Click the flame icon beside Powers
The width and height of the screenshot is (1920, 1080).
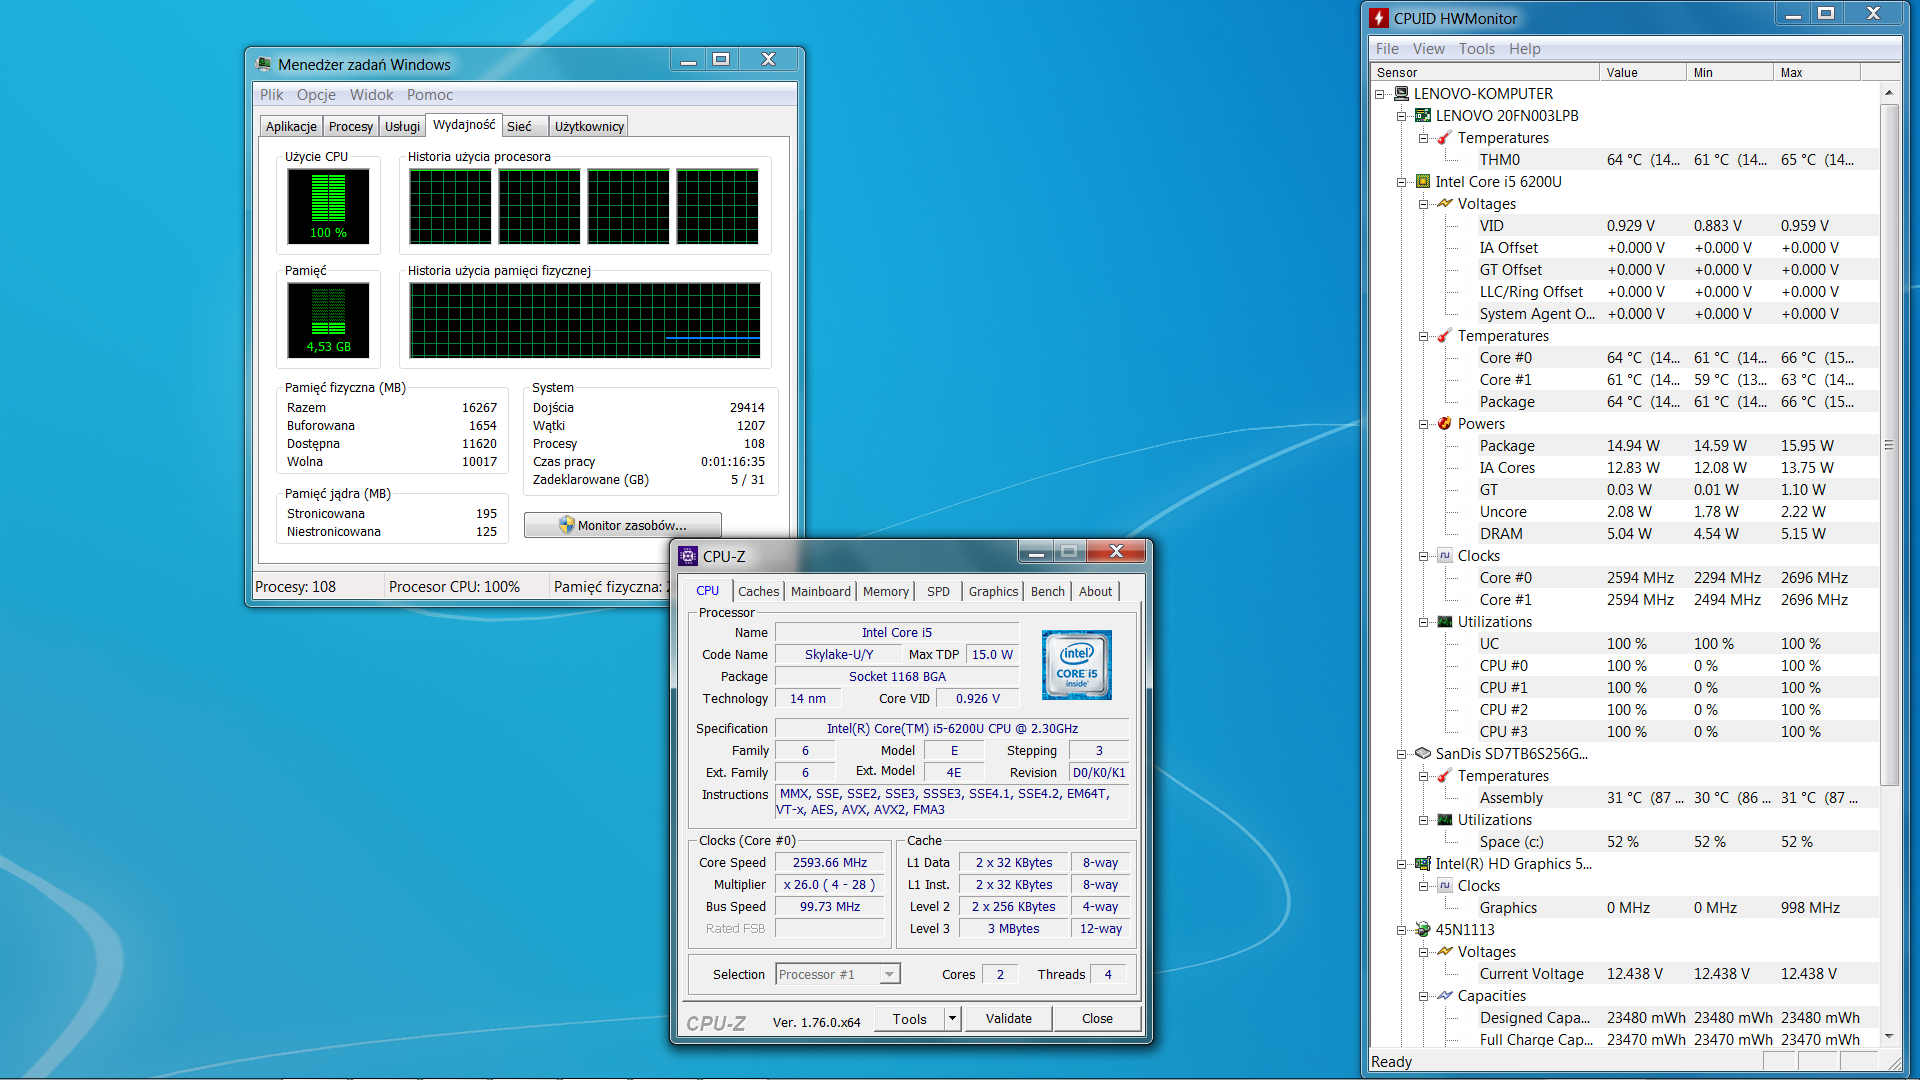pyautogui.click(x=1445, y=424)
